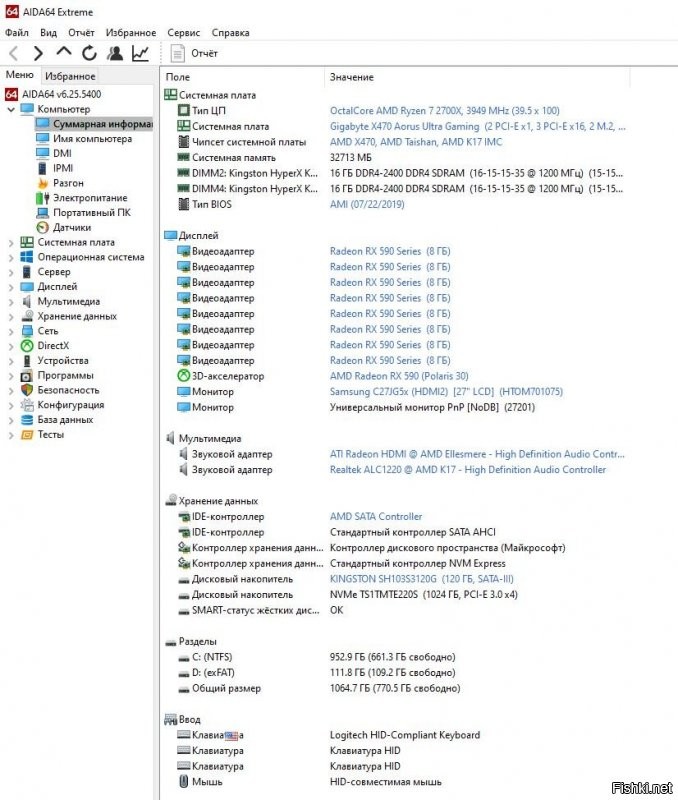Switch to the Избранное sidebar tab

click(x=70, y=76)
